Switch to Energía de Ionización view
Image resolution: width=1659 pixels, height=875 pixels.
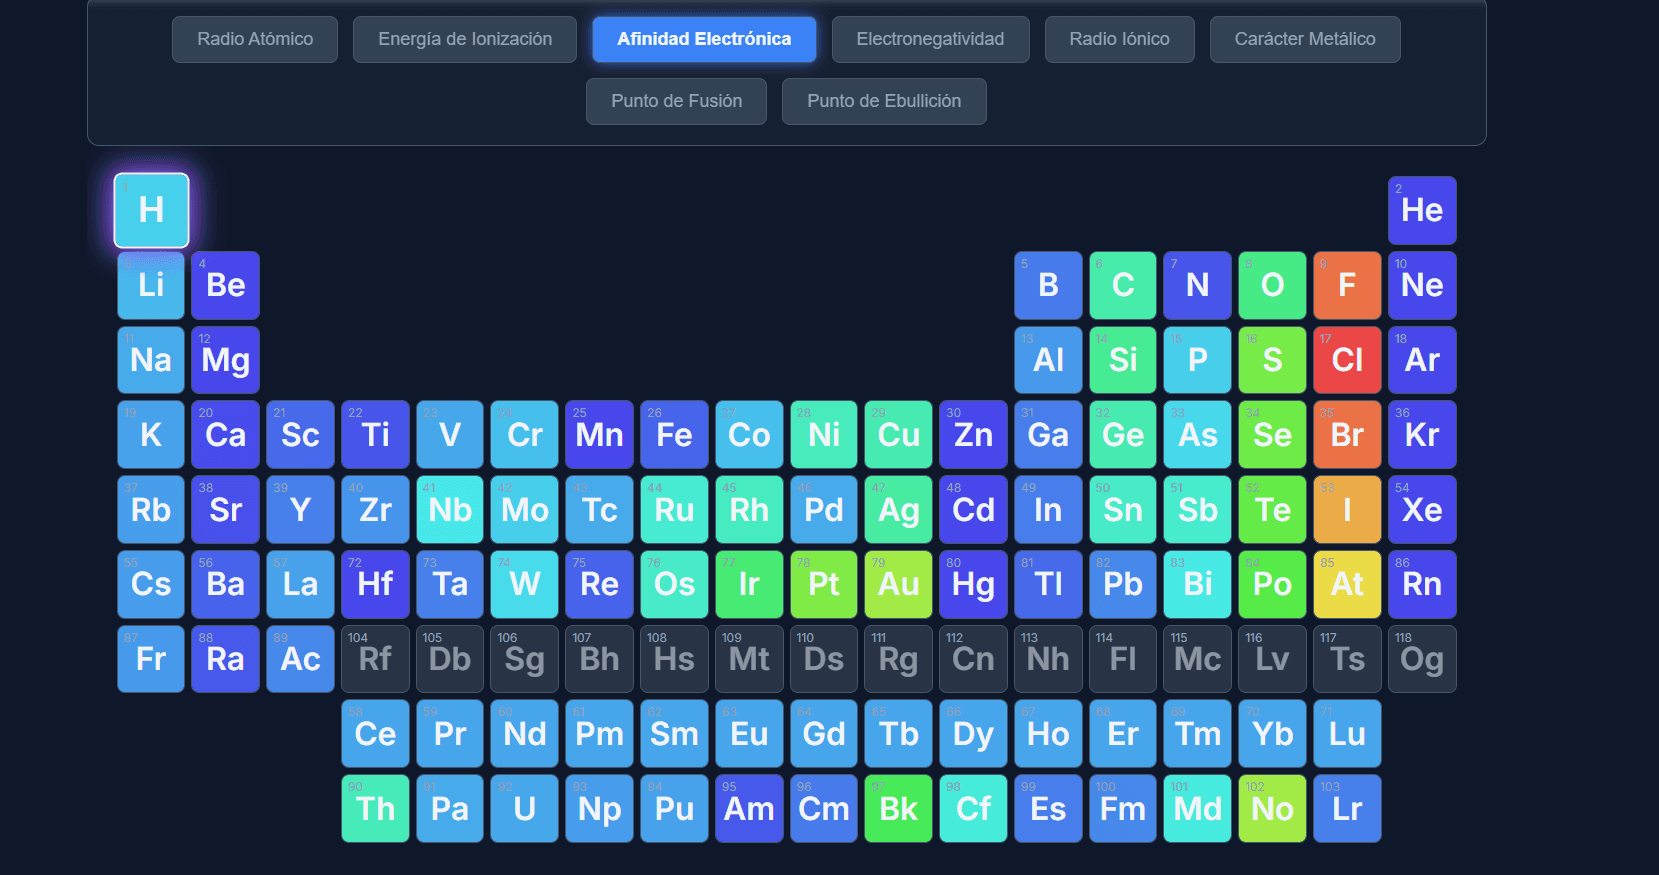click(x=464, y=39)
